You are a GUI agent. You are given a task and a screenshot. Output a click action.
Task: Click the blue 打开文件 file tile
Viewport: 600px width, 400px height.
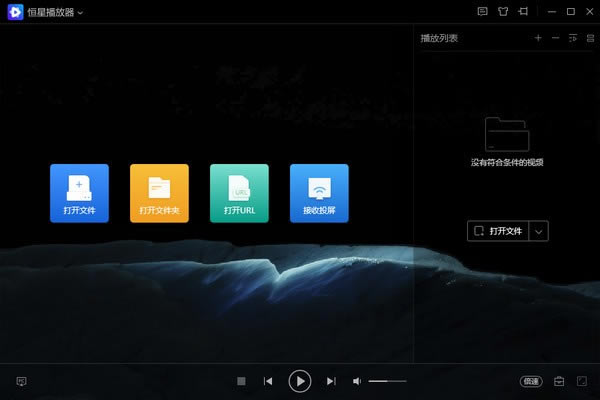tap(79, 192)
